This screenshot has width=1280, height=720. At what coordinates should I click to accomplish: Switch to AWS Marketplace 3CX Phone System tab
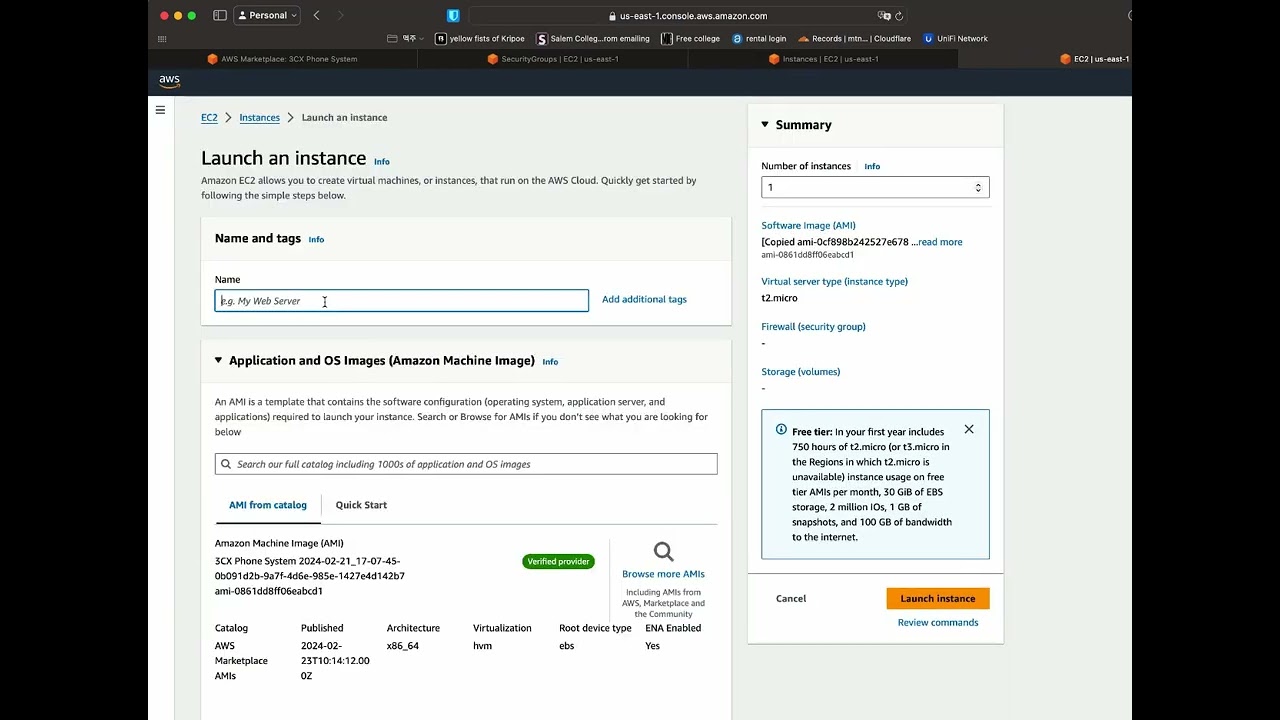[x=282, y=59]
